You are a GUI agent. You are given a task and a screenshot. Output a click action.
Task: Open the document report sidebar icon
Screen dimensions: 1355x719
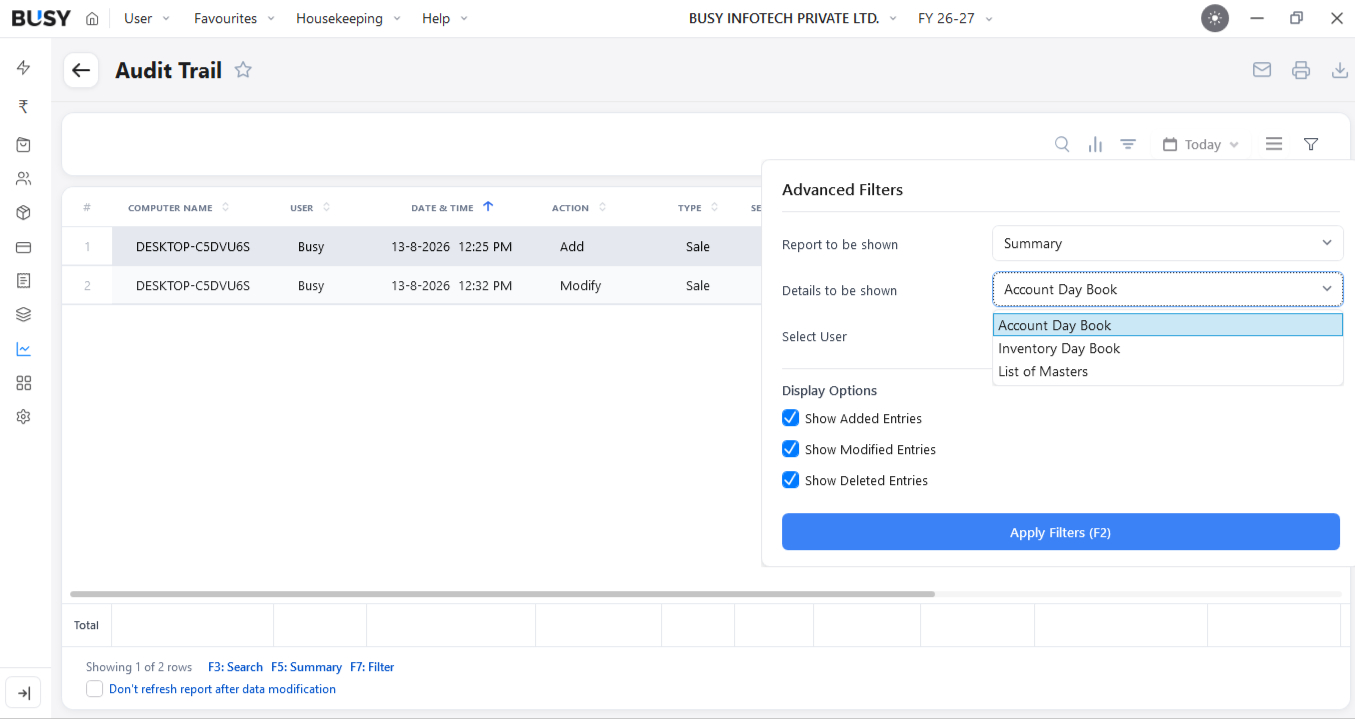(24, 281)
